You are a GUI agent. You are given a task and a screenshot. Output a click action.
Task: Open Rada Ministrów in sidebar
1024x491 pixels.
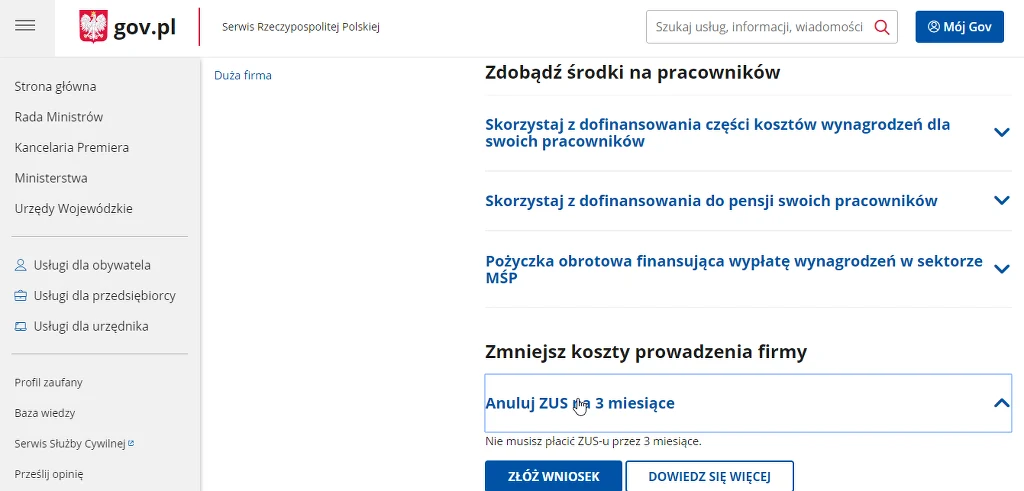click(x=59, y=117)
